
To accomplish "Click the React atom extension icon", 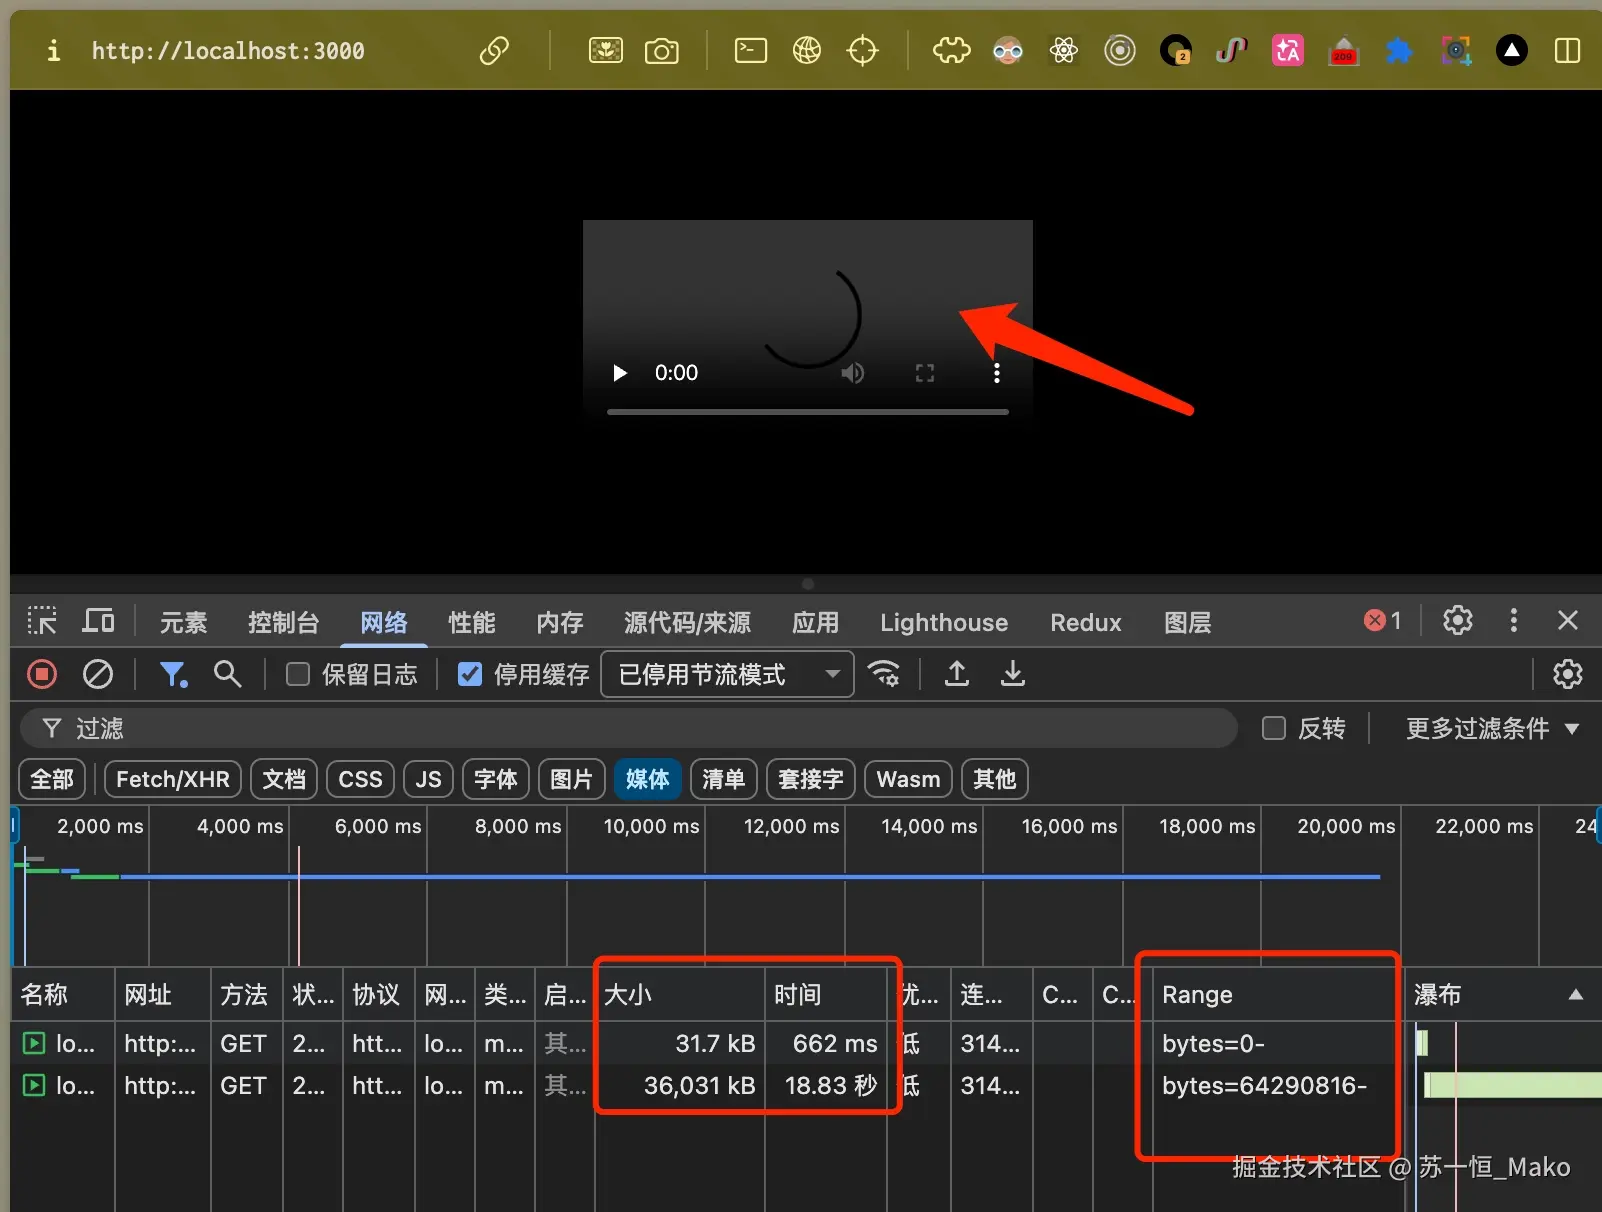I will [x=1064, y=50].
